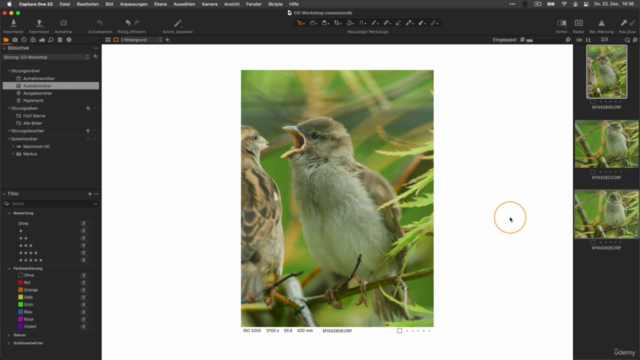Select thumbnail MTX42823.ORF
Viewport: 640px width, 360px height.
[x=607, y=144]
